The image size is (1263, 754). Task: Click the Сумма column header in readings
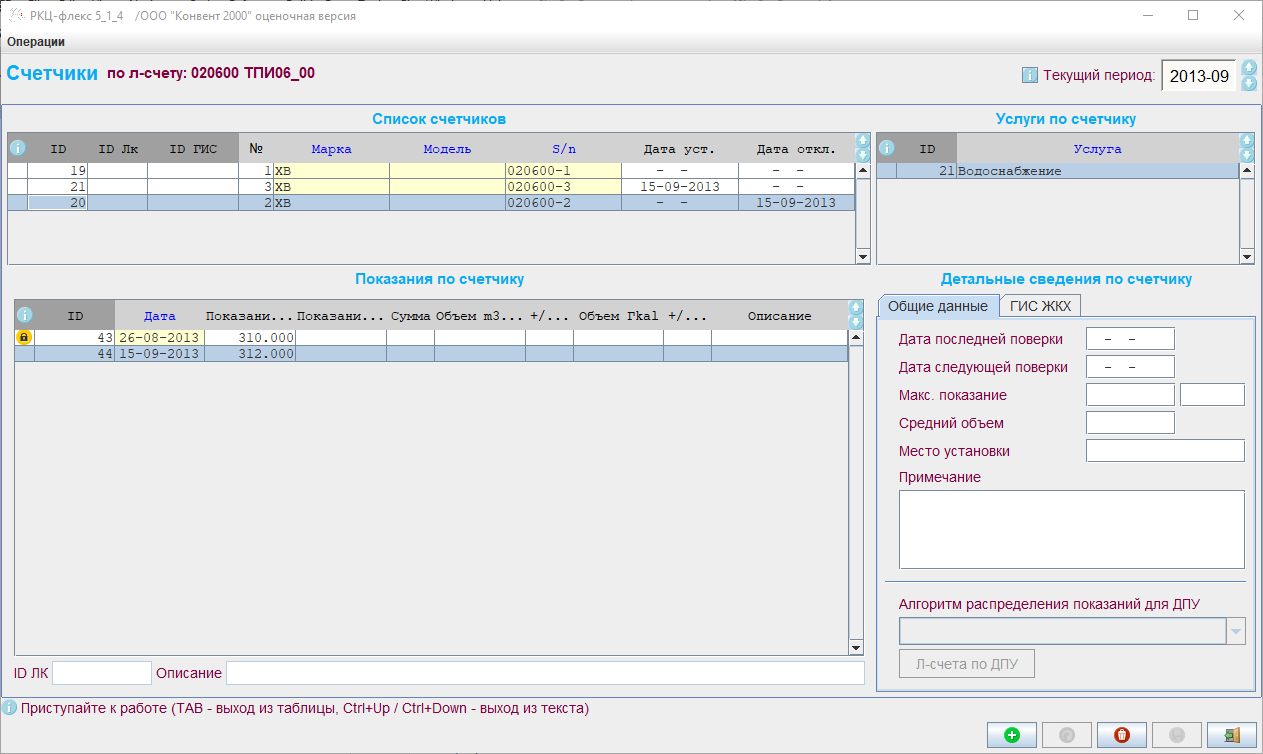pos(410,316)
